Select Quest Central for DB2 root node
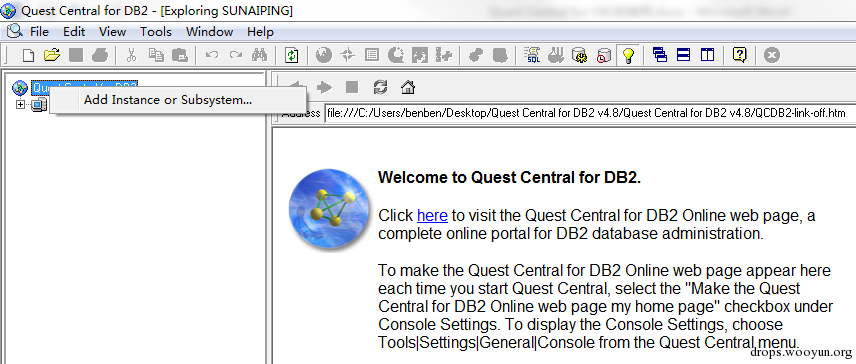Image resolution: width=856 pixels, height=364 pixels. [x=85, y=86]
